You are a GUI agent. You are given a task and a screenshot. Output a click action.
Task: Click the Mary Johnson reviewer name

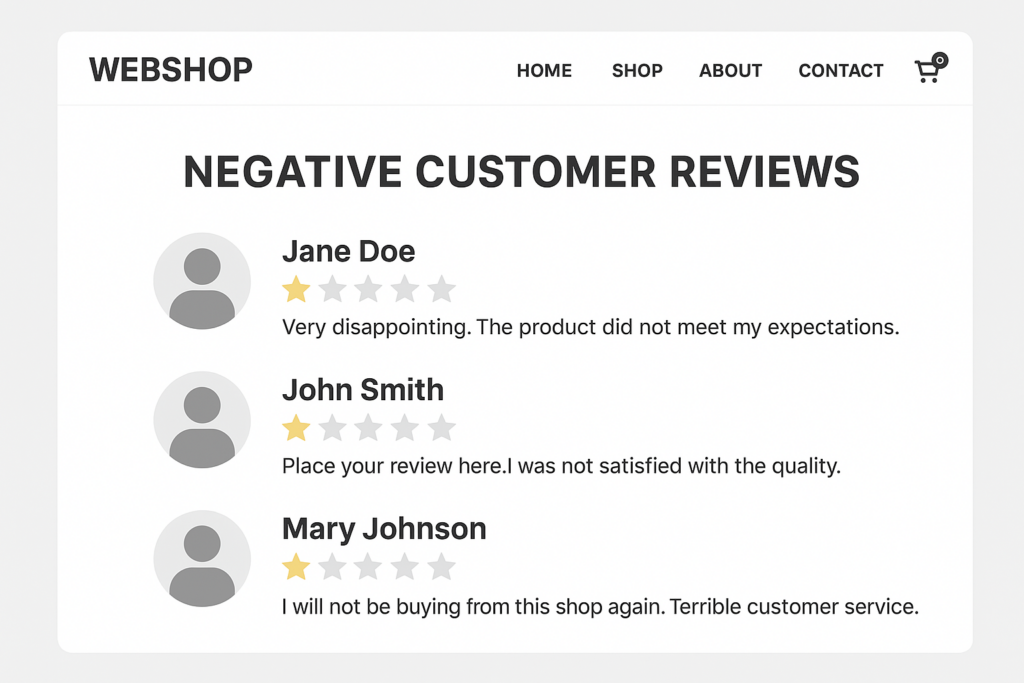pos(384,528)
